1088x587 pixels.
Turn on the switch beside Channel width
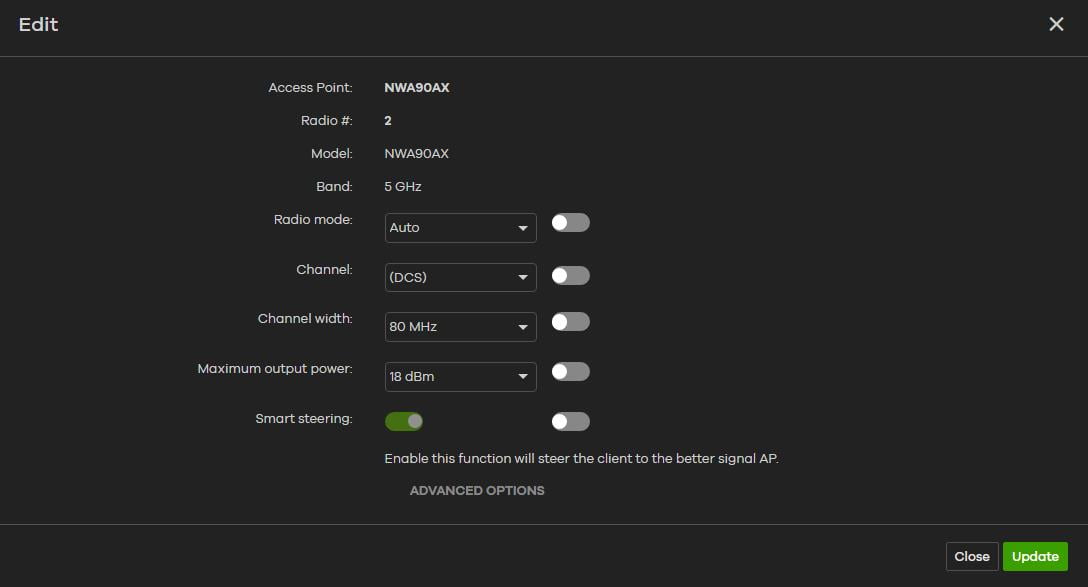[x=570, y=322]
